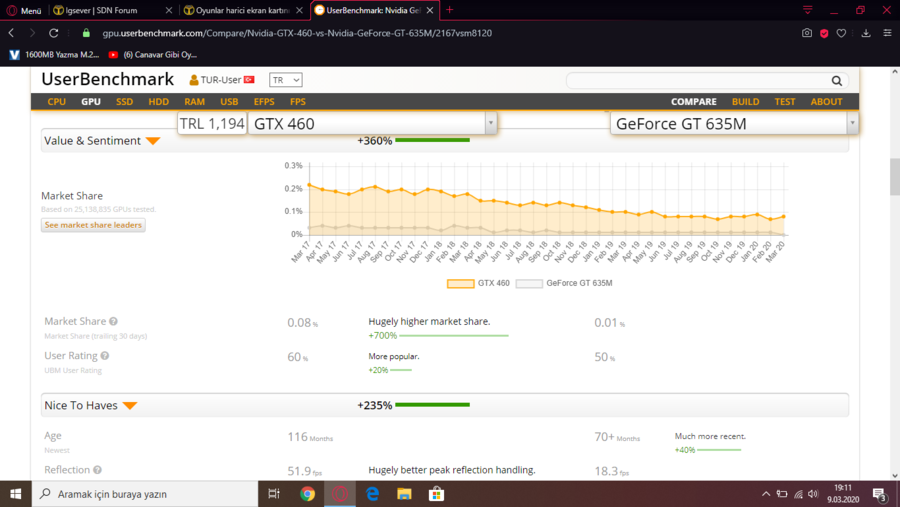Screen dimensions: 900x507
Task: Open the ad blocker shield icon
Action: click(x=824, y=33)
